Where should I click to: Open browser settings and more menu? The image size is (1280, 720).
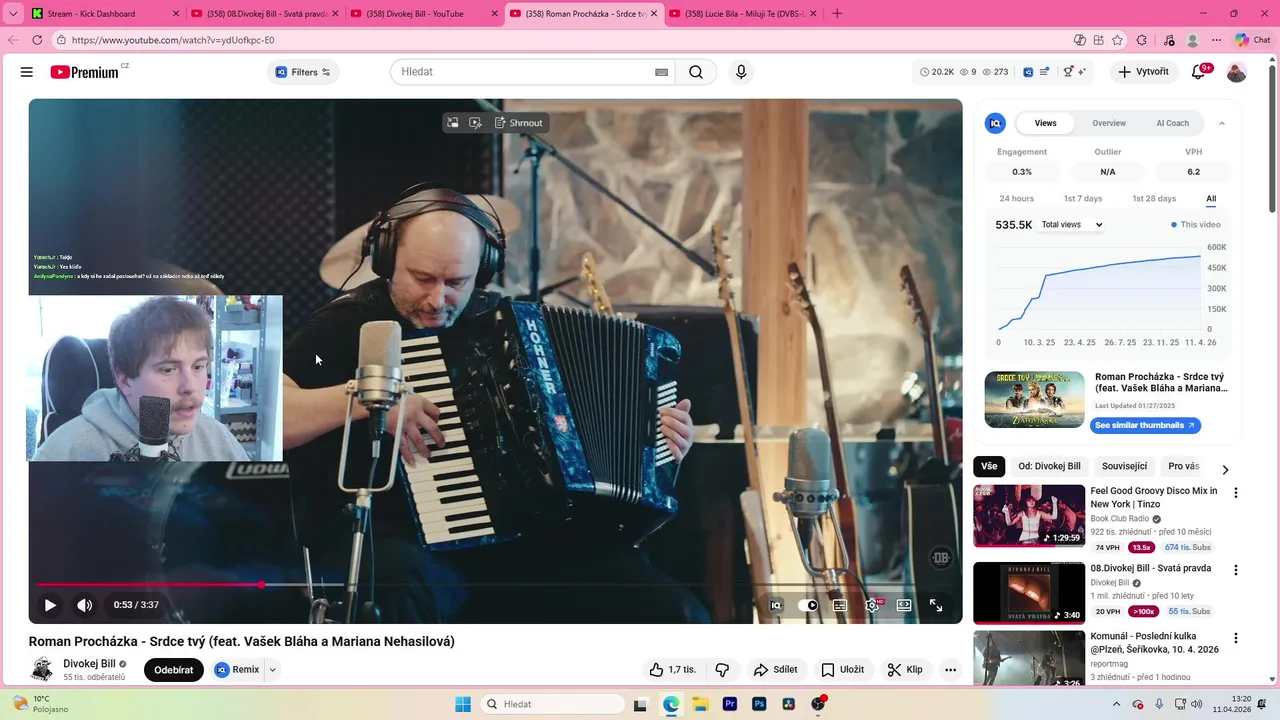[1217, 40]
